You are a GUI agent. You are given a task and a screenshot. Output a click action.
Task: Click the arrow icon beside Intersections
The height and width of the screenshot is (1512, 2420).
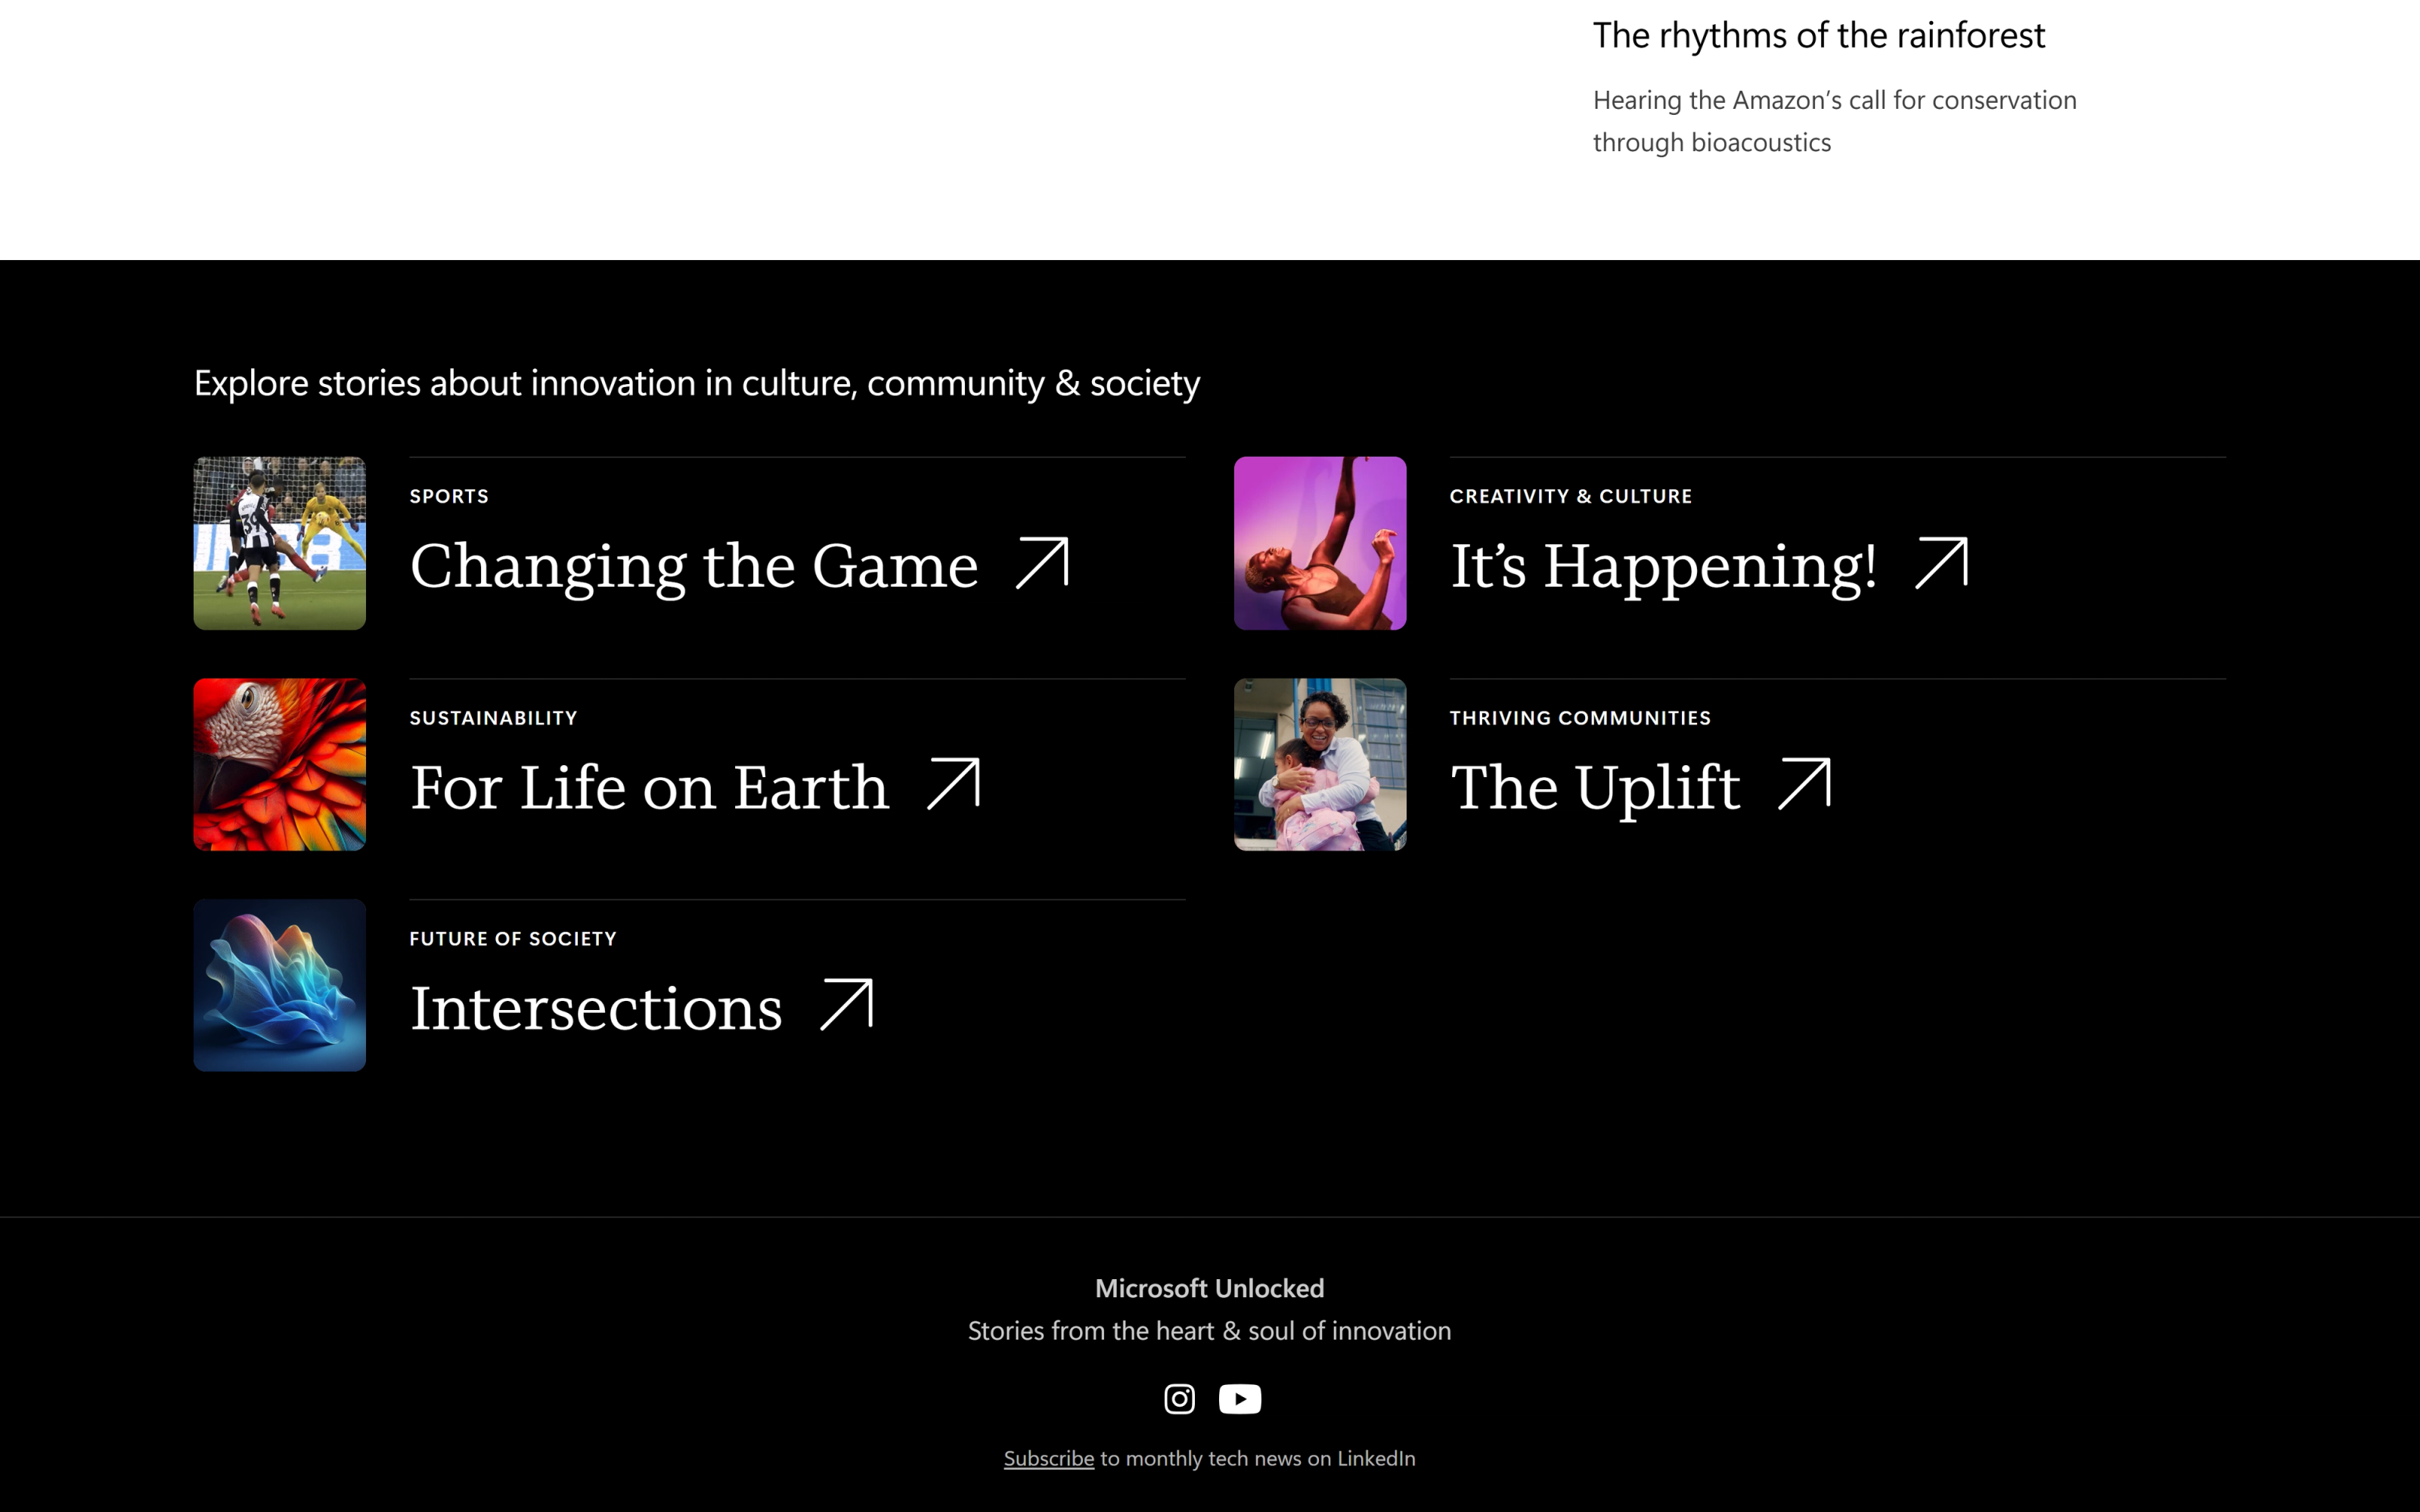[846, 1005]
